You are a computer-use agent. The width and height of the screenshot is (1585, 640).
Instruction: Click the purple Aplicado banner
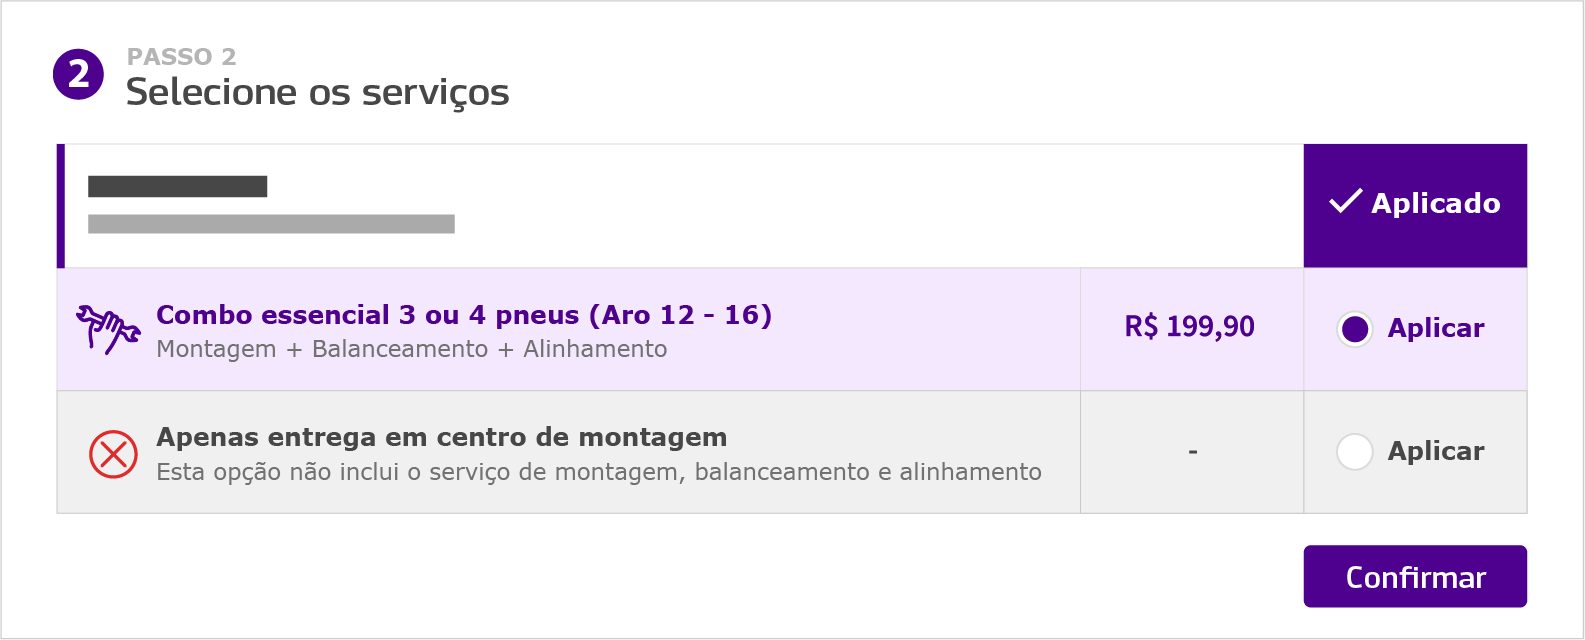(1415, 204)
